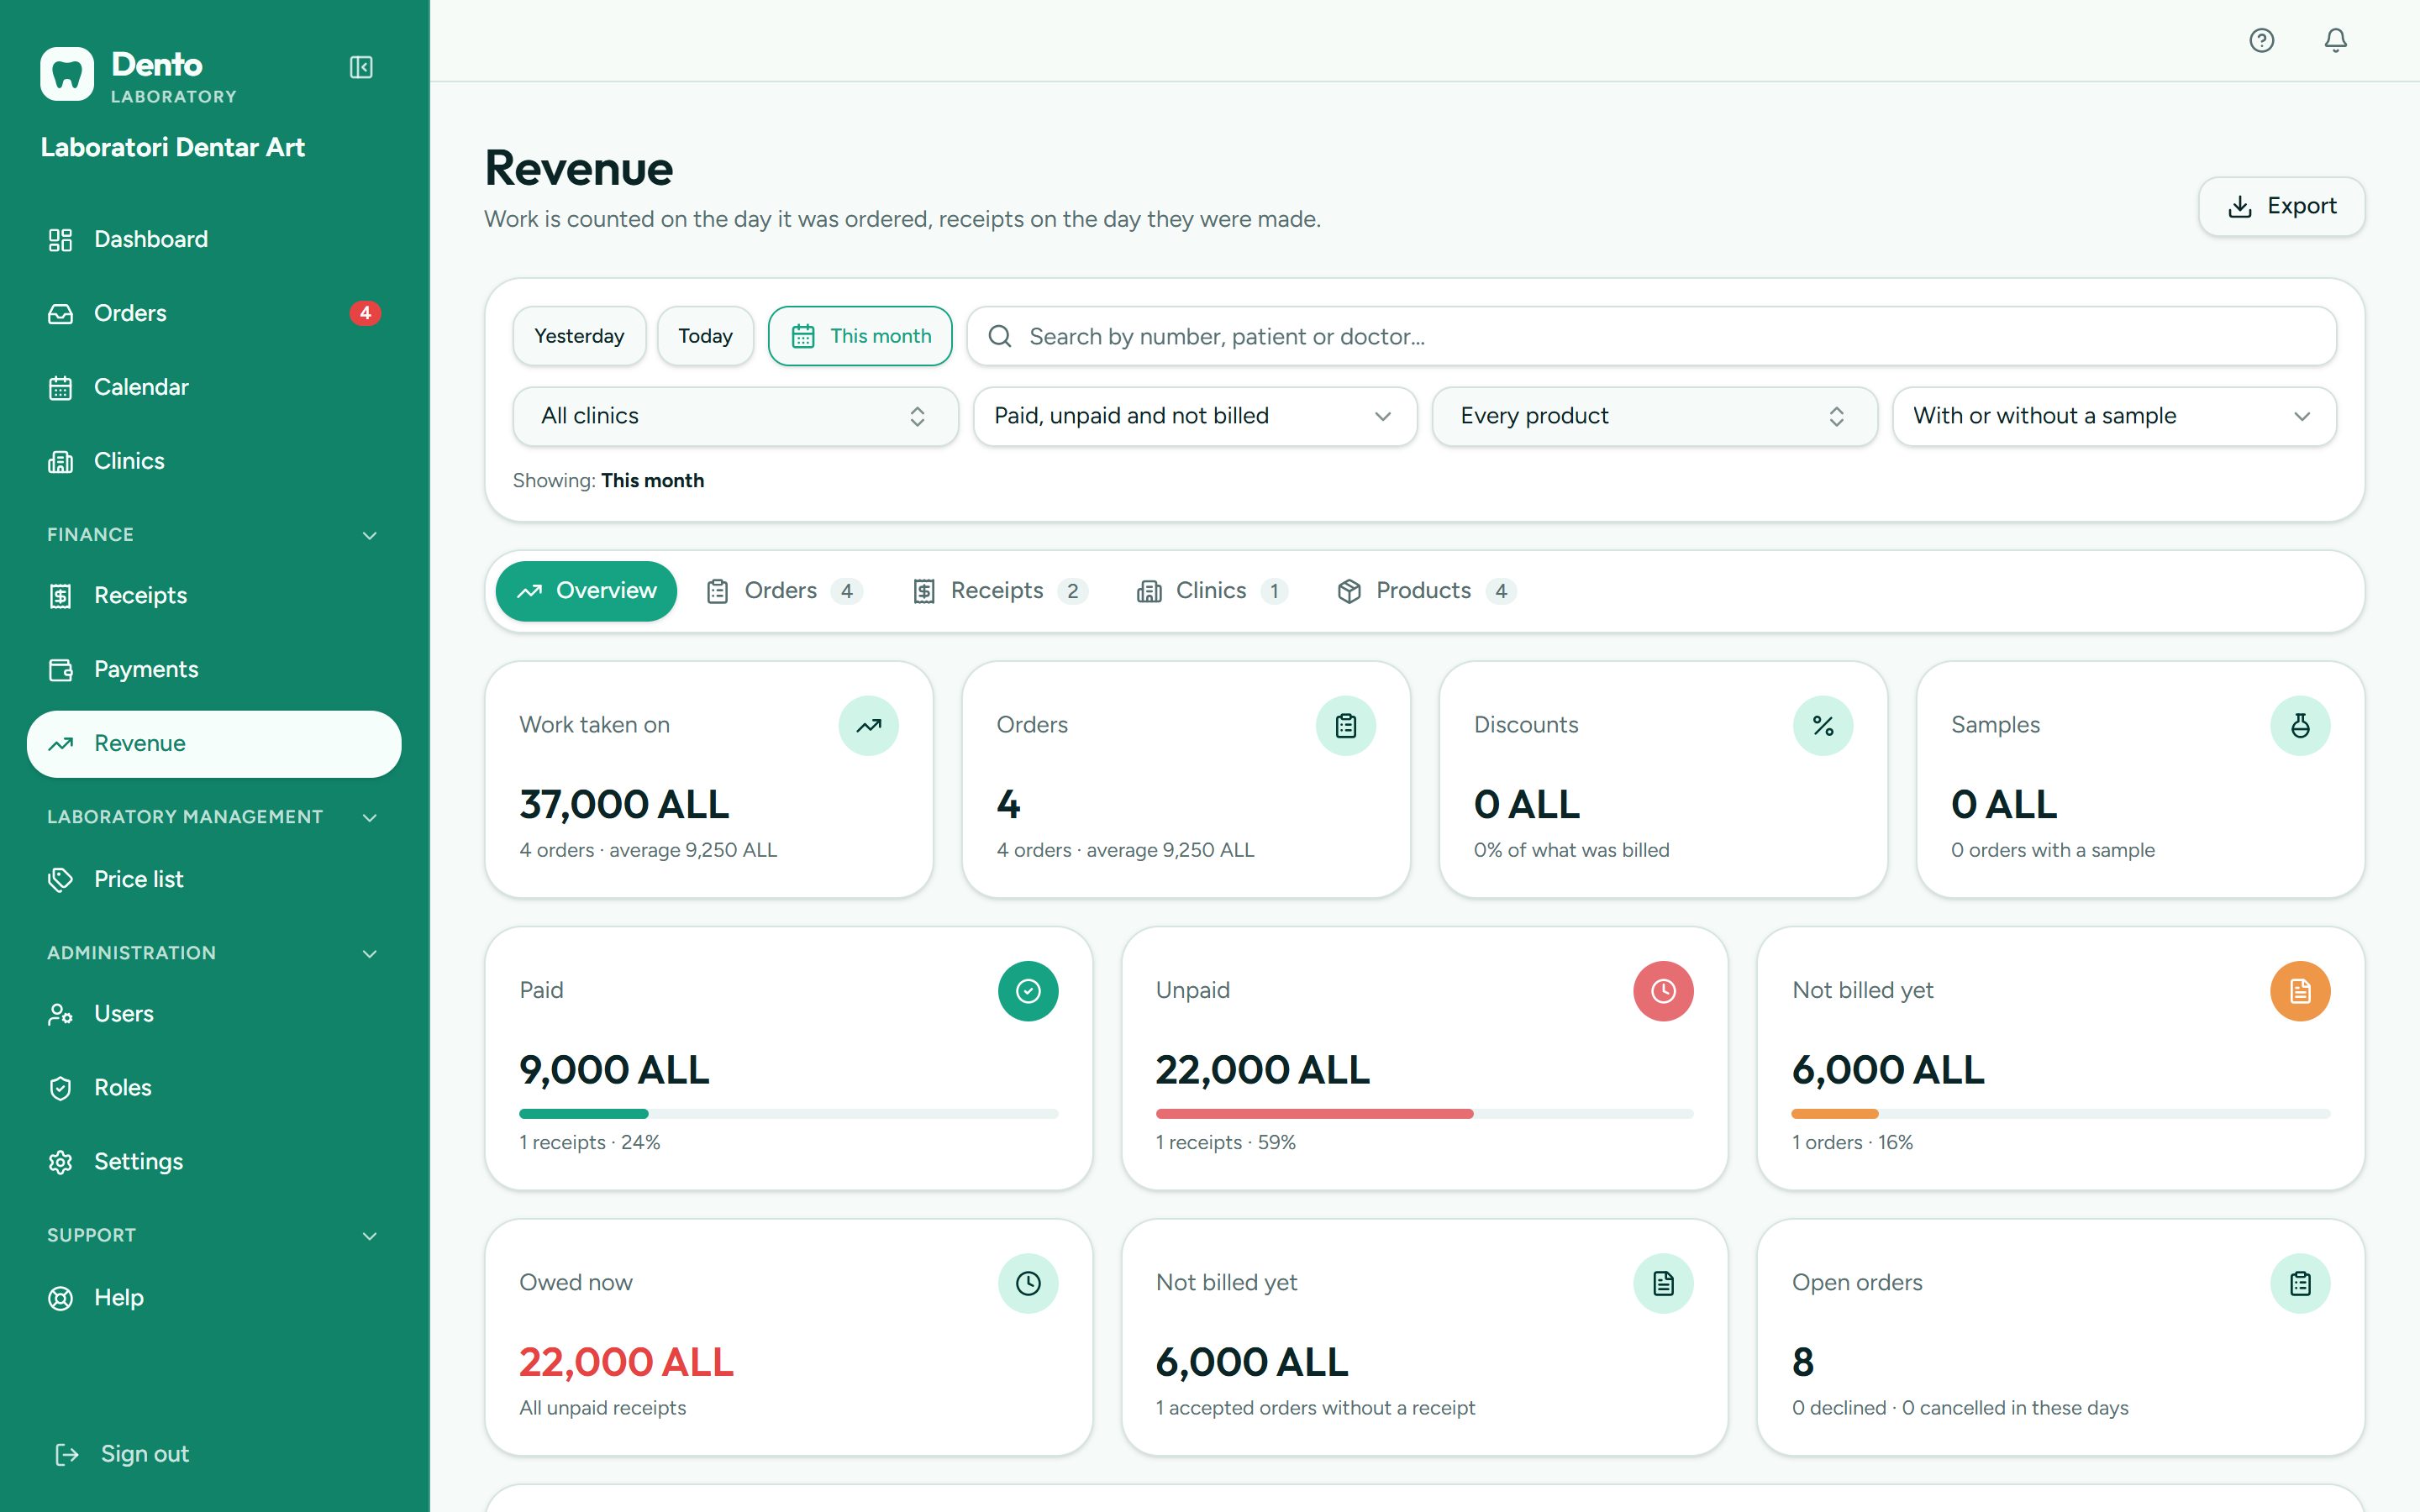Click the Orders red badge showing 4
Screen dimensions: 2420x1512
point(365,313)
